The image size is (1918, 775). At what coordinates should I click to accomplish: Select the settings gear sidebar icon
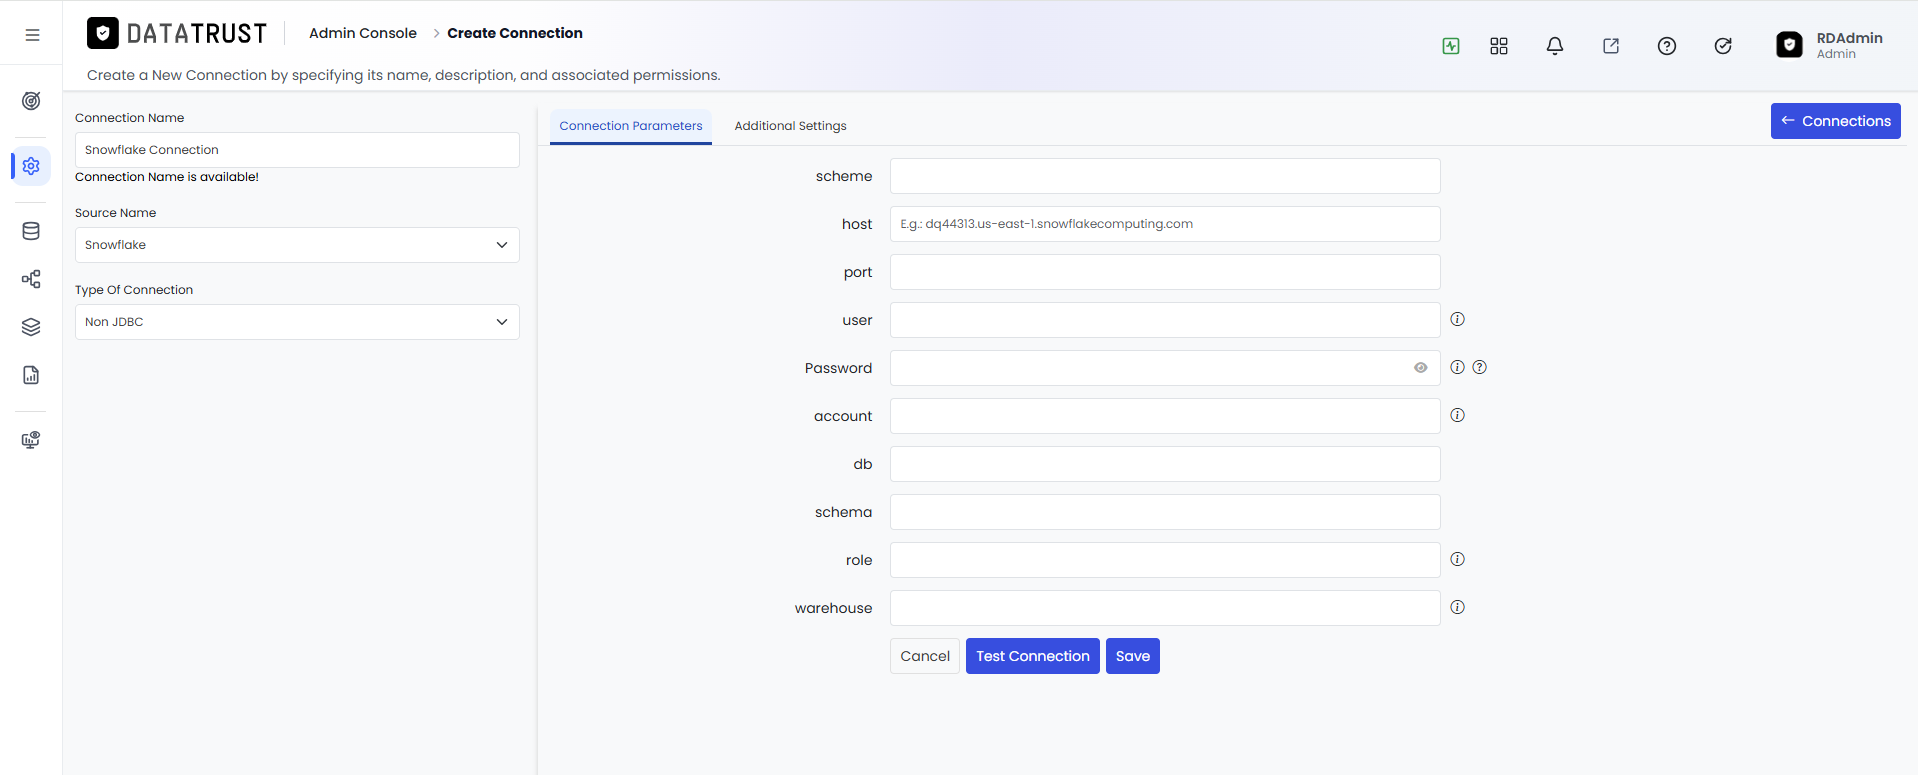(x=31, y=166)
